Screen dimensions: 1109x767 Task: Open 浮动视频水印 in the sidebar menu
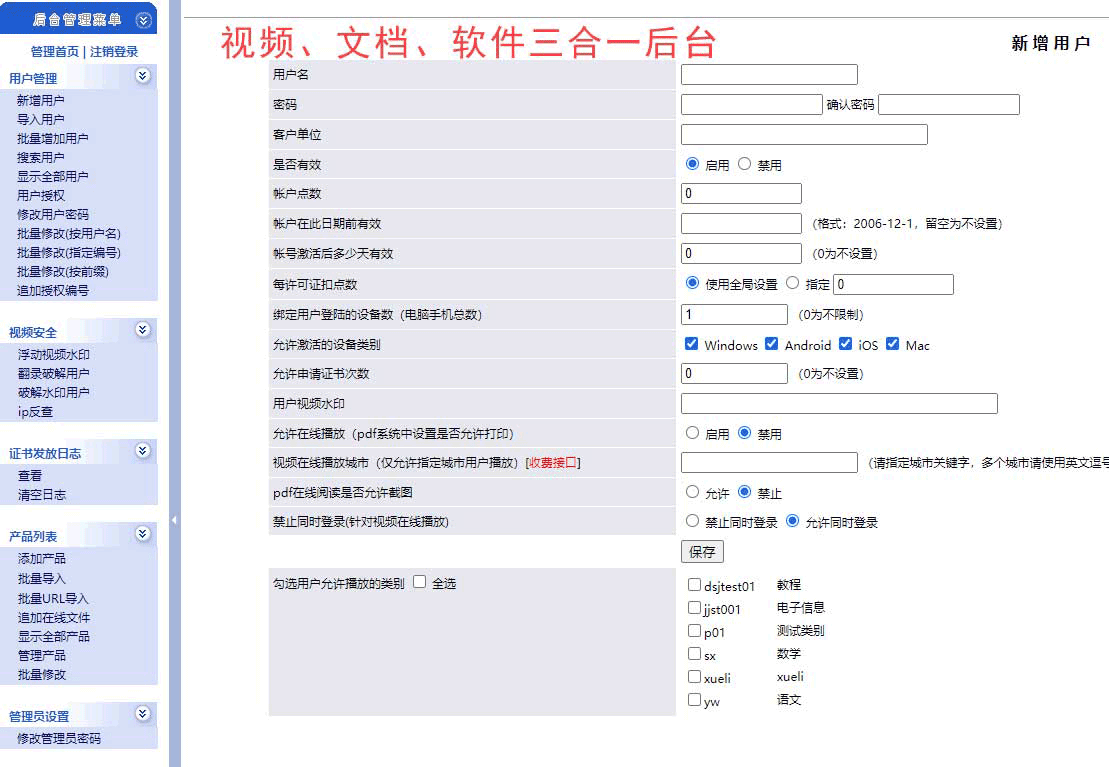53,354
